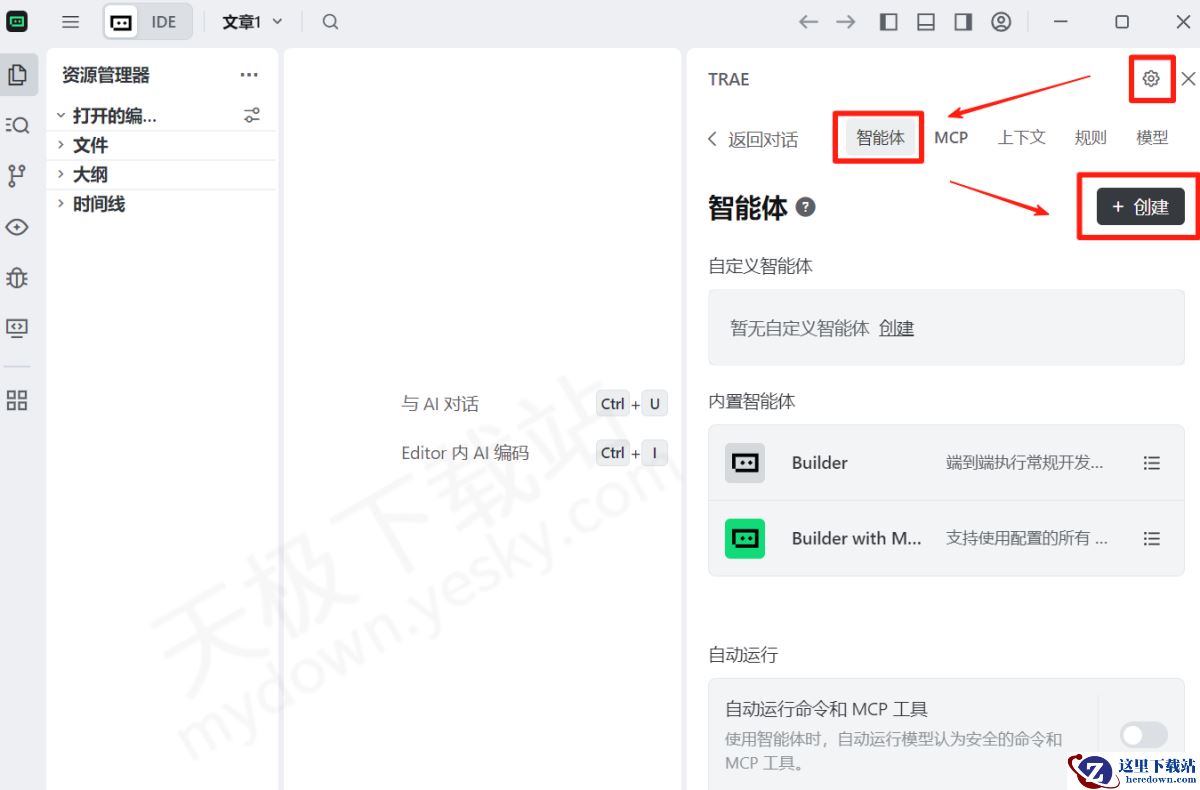Select the Builder with M... agent row
This screenshot has height=790, width=1200.
(x=946, y=538)
